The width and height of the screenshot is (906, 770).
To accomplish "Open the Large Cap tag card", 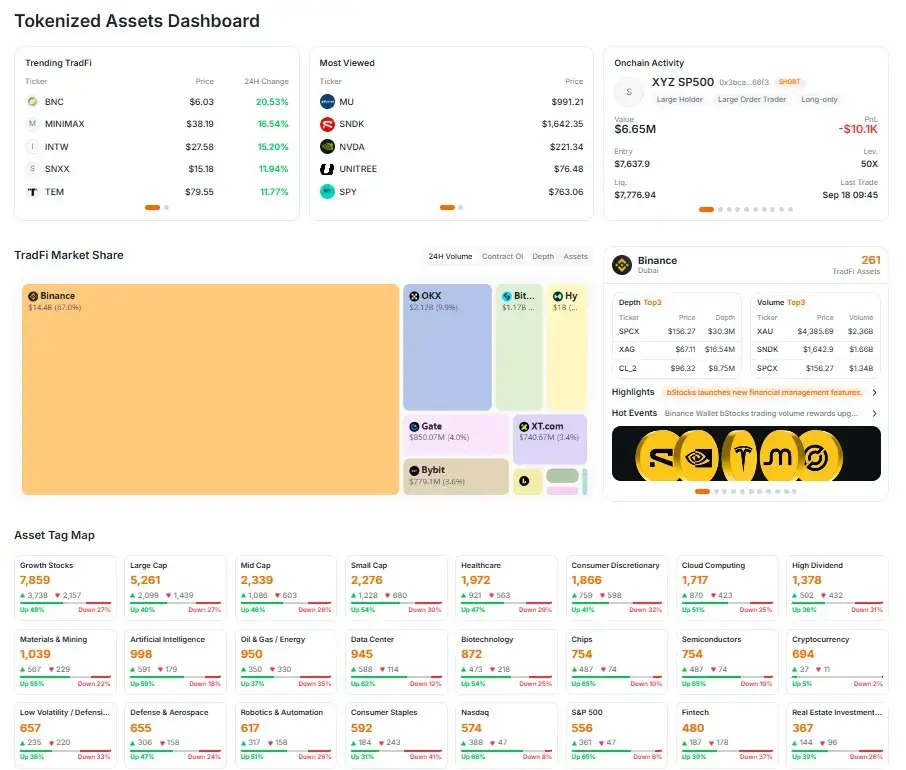I will point(176,588).
